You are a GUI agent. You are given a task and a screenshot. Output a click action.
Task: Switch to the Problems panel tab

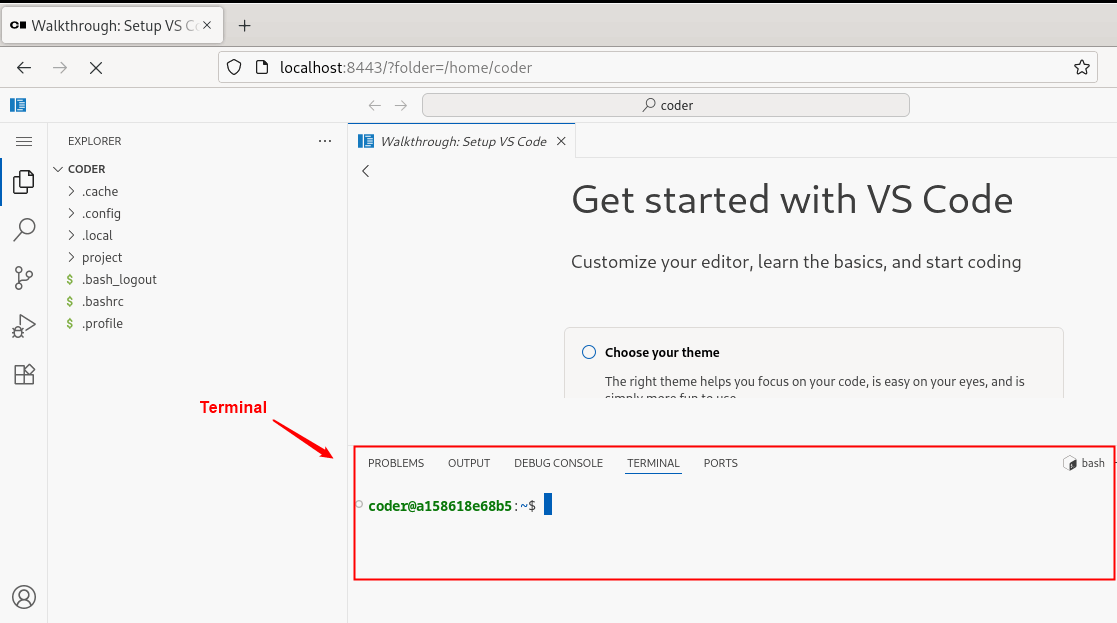[x=396, y=463]
